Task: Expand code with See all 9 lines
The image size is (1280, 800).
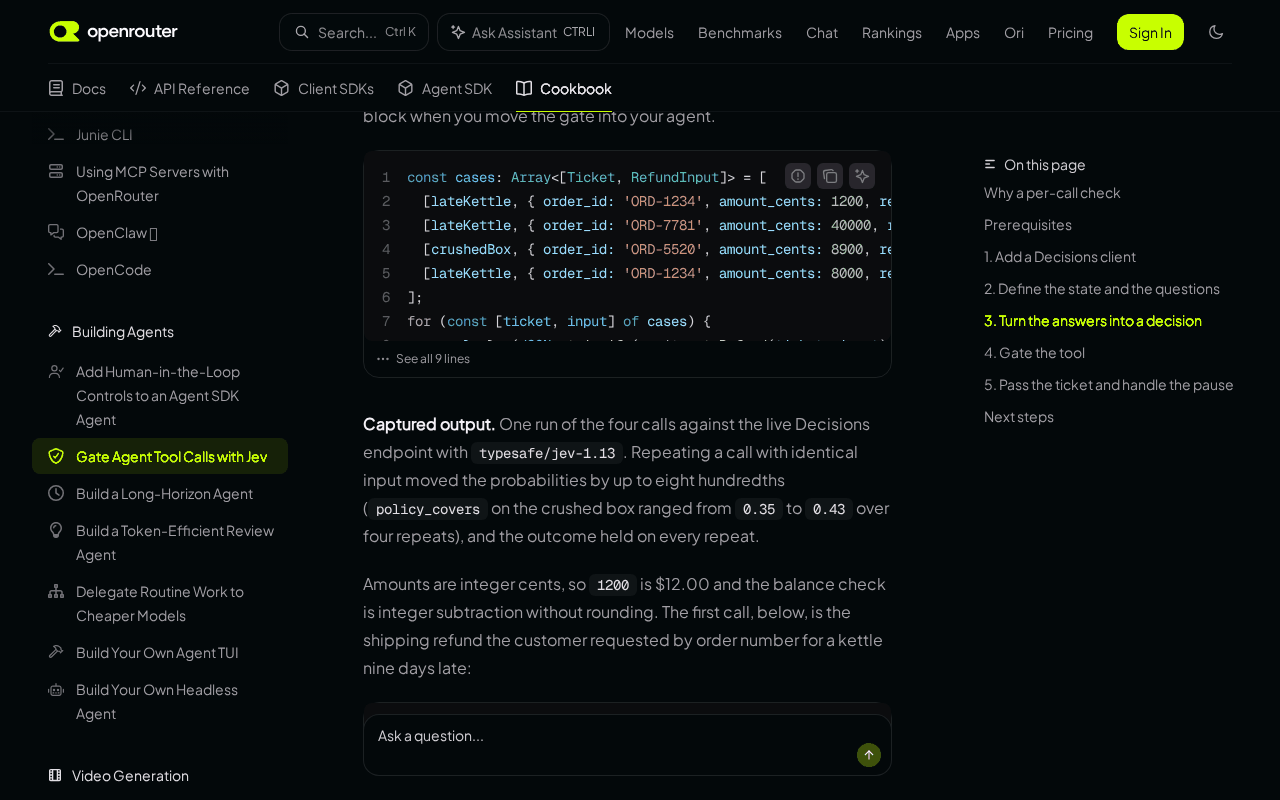Action: coord(423,358)
